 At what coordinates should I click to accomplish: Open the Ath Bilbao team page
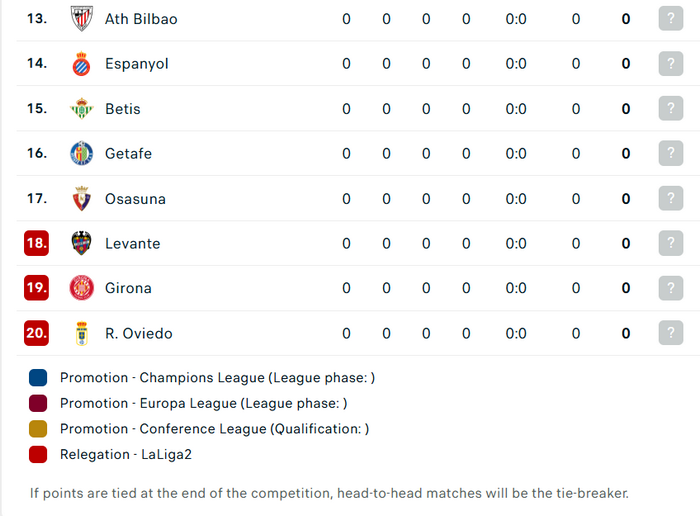[x=141, y=19]
